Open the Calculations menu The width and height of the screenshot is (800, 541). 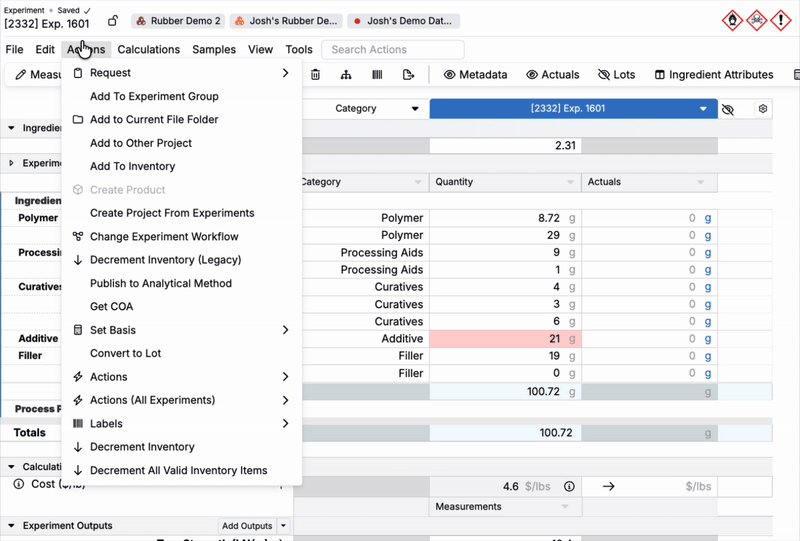148,49
